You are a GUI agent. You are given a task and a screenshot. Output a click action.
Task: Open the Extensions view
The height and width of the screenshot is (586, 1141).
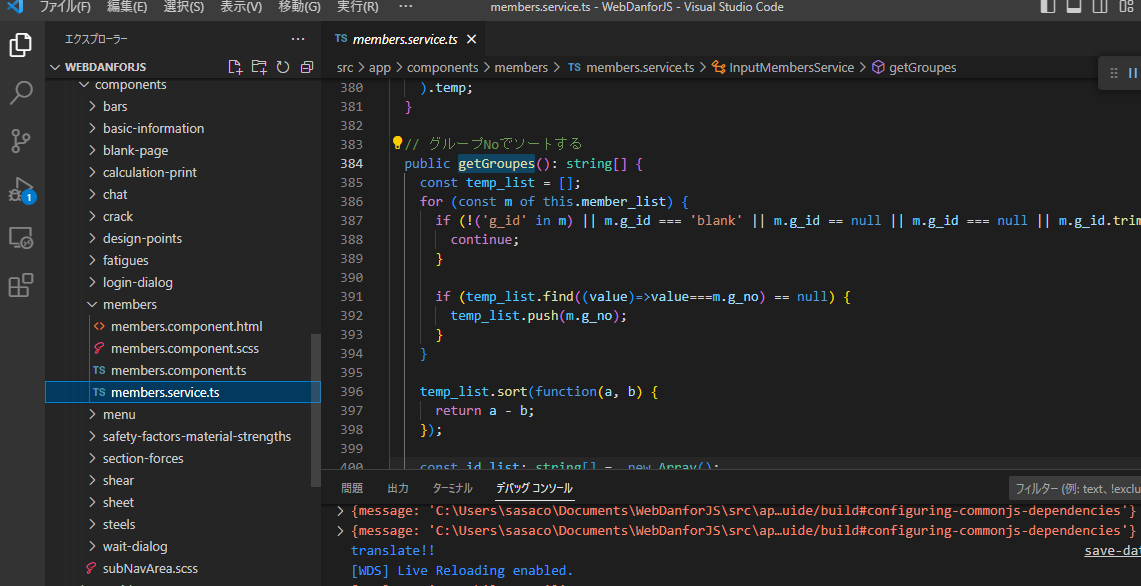[x=22, y=285]
